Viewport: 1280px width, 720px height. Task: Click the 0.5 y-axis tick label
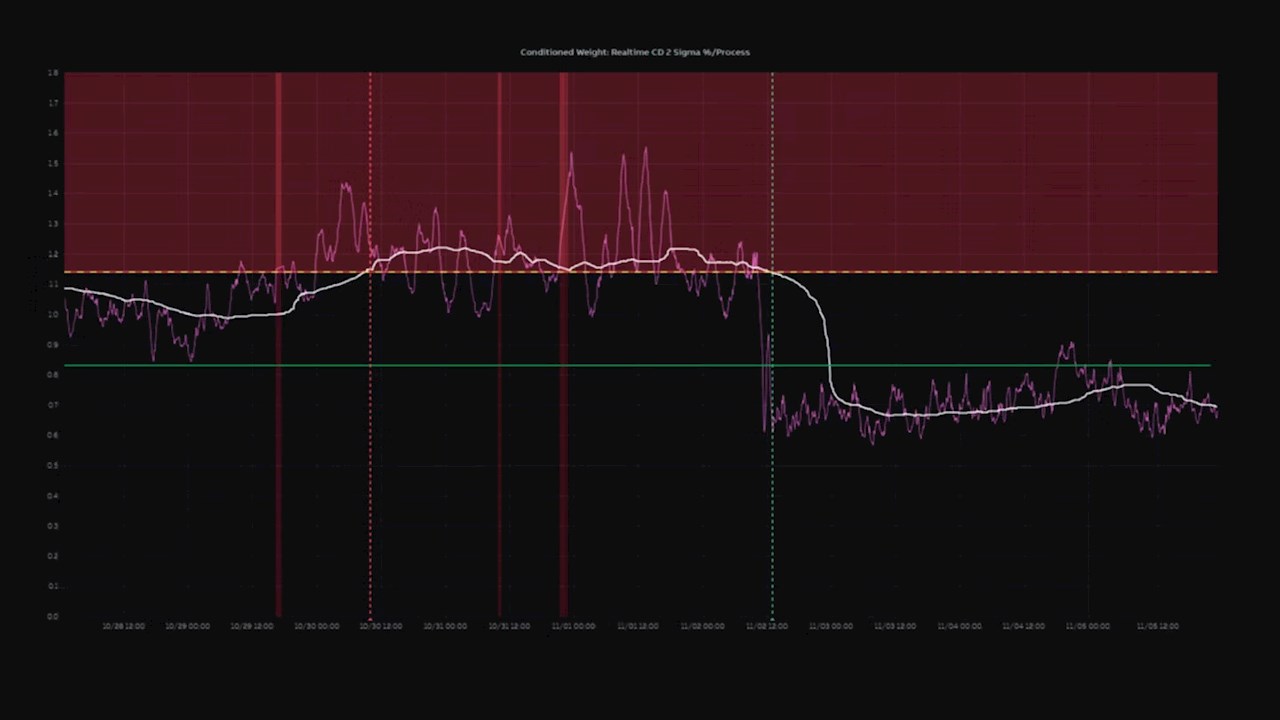coord(53,465)
